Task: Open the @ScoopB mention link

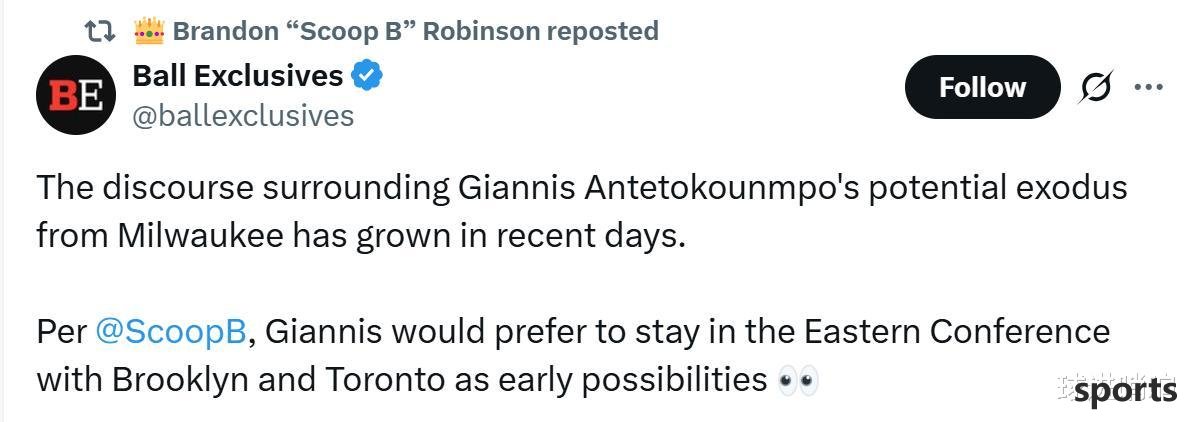Action: (172, 334)
